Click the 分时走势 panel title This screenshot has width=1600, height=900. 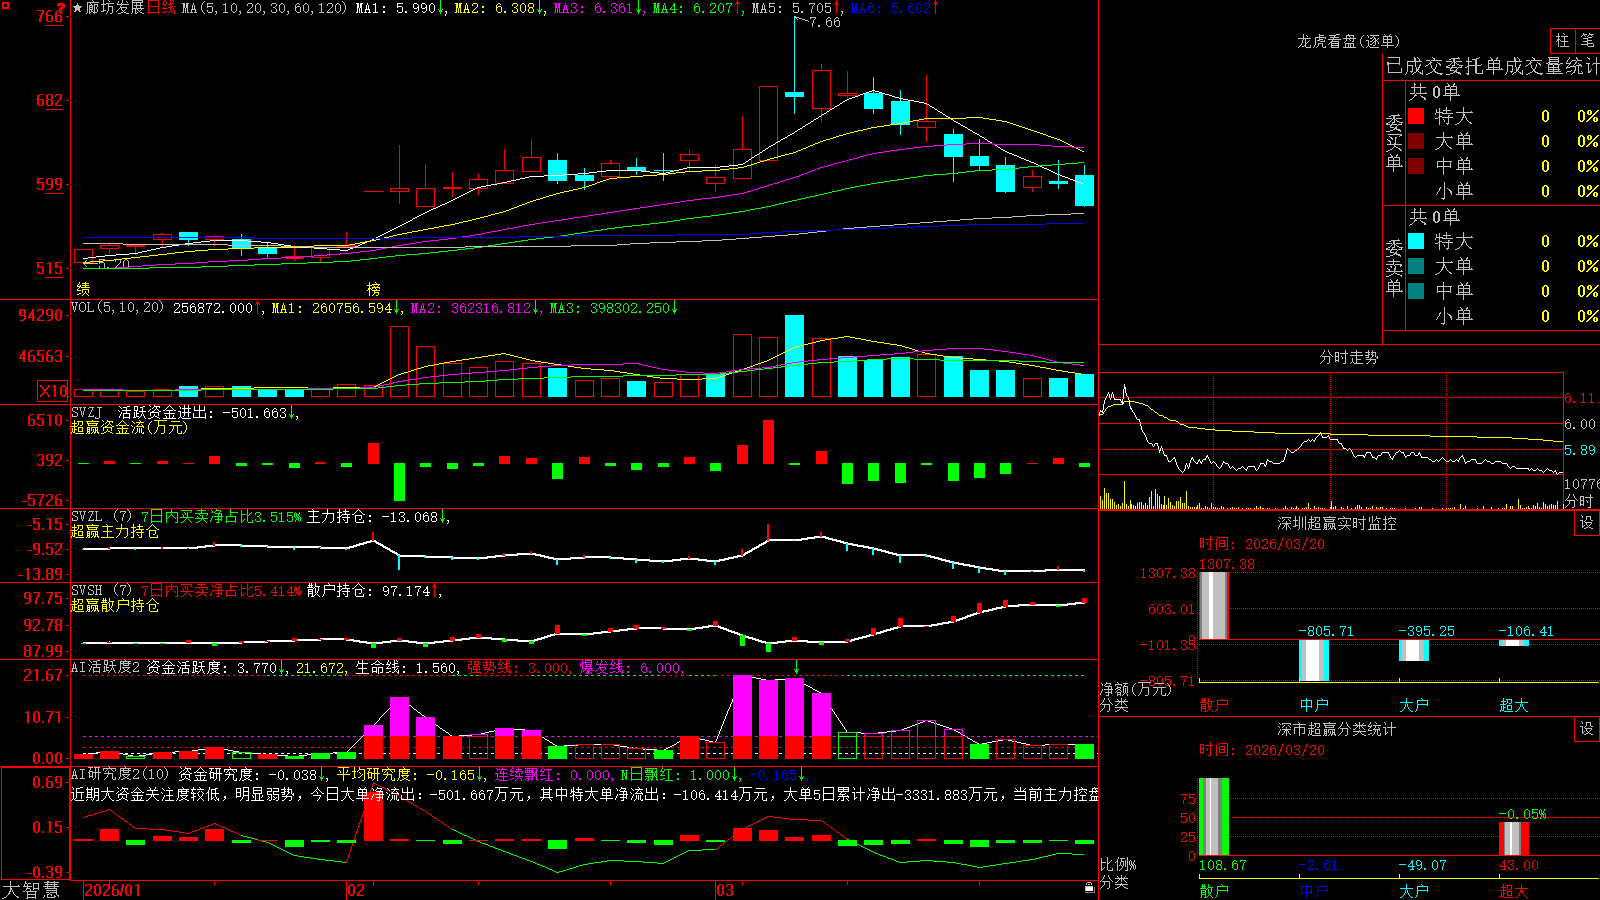pyautogui.click(x=1348, y=357)
